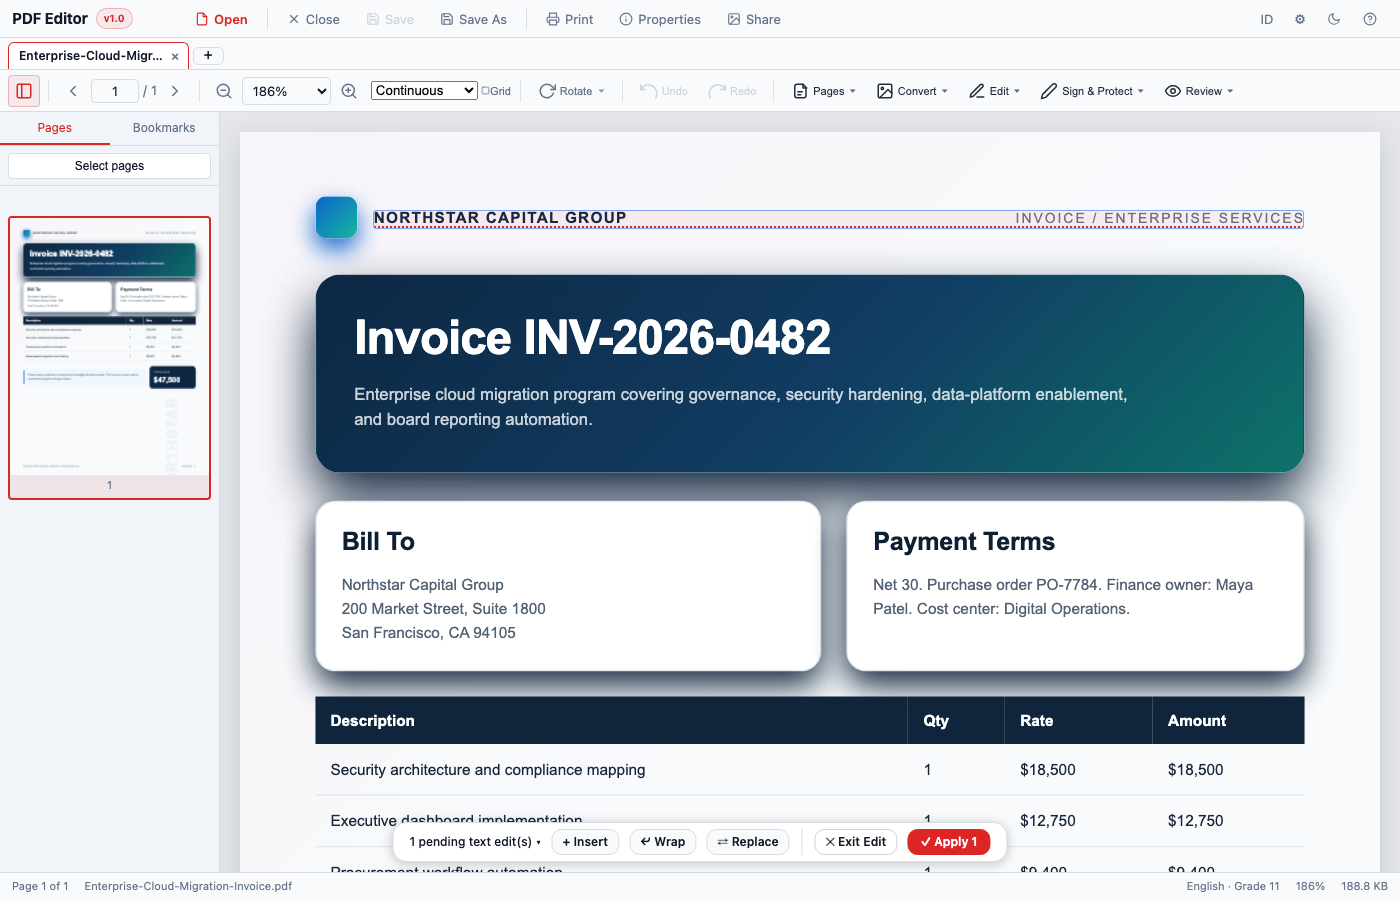Click the Select pages button
The height and width of the screenshot is (900, 1400).
[110, 166]
